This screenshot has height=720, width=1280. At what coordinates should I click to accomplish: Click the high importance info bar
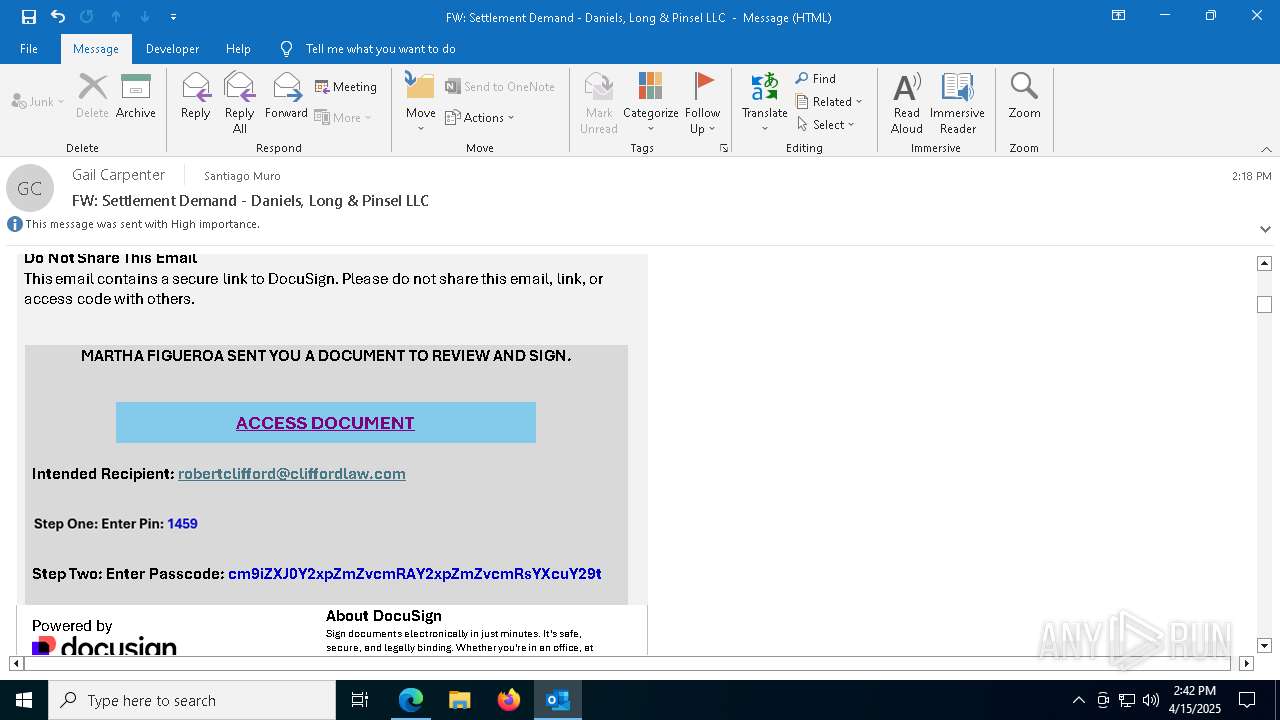[x=134, y=224]
